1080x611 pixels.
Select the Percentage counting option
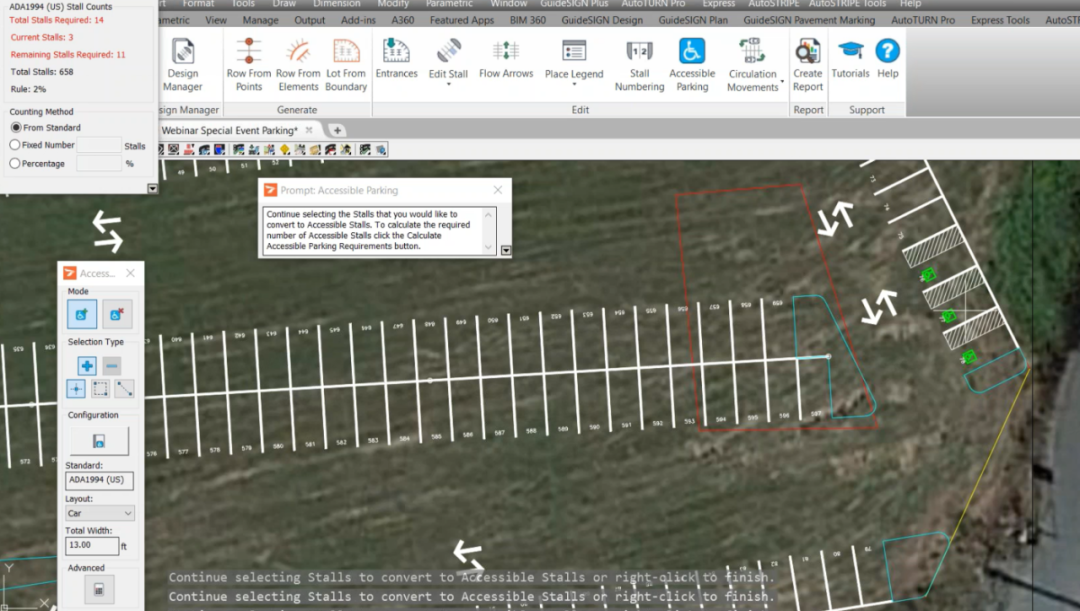(x=16, y=163)
